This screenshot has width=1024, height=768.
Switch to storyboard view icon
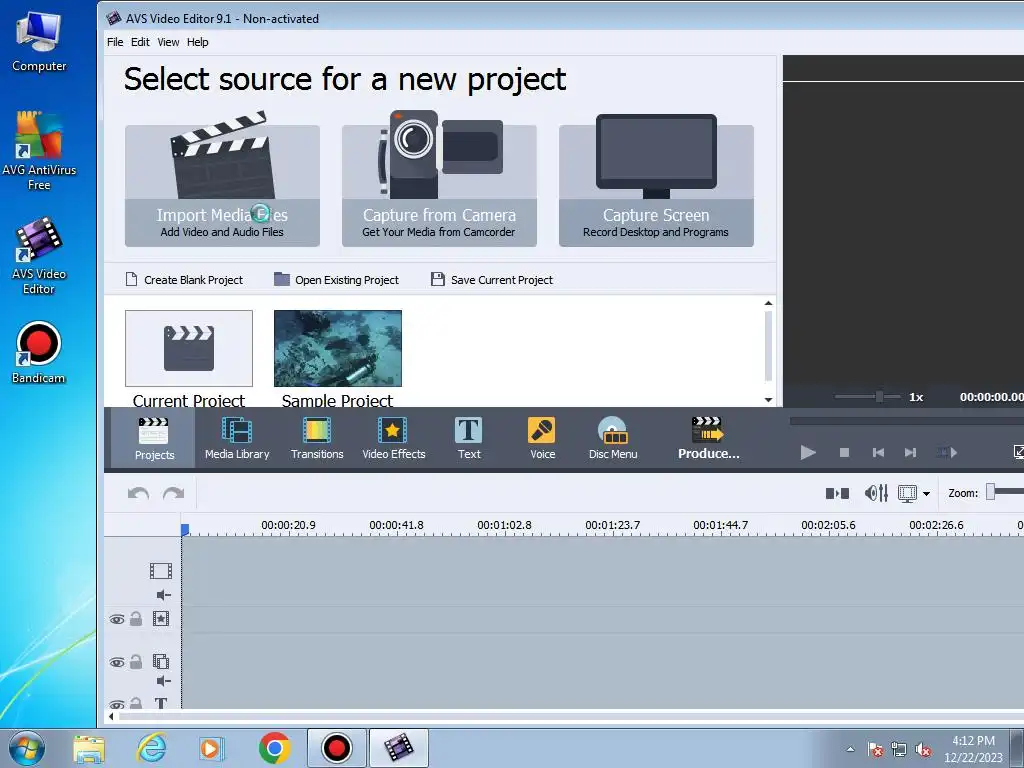tap(837, 493)
